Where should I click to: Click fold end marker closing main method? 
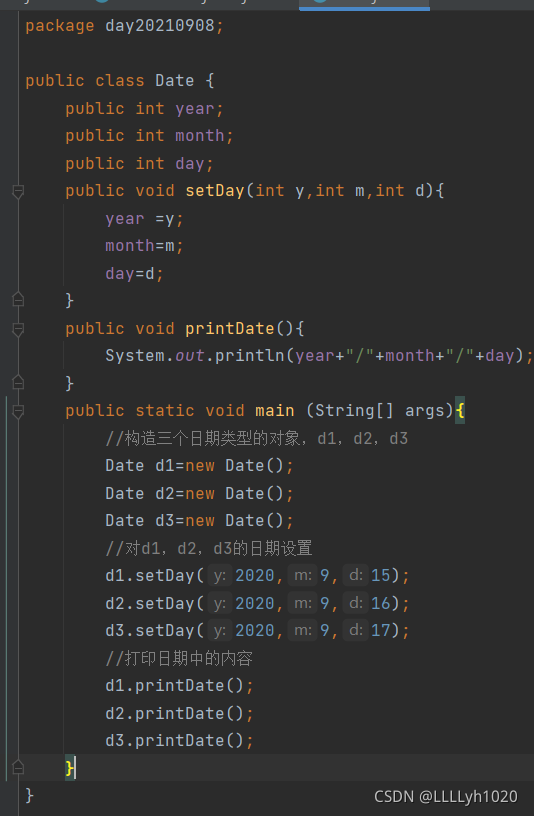[x=18, y=768]
